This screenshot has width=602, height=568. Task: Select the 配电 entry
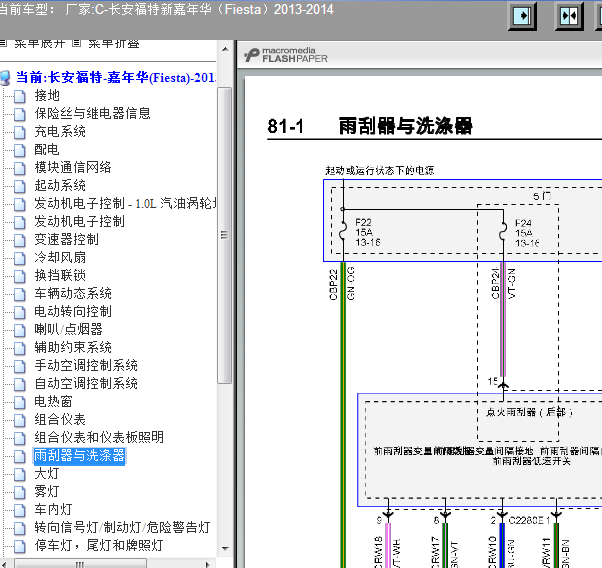pos(47,149)
